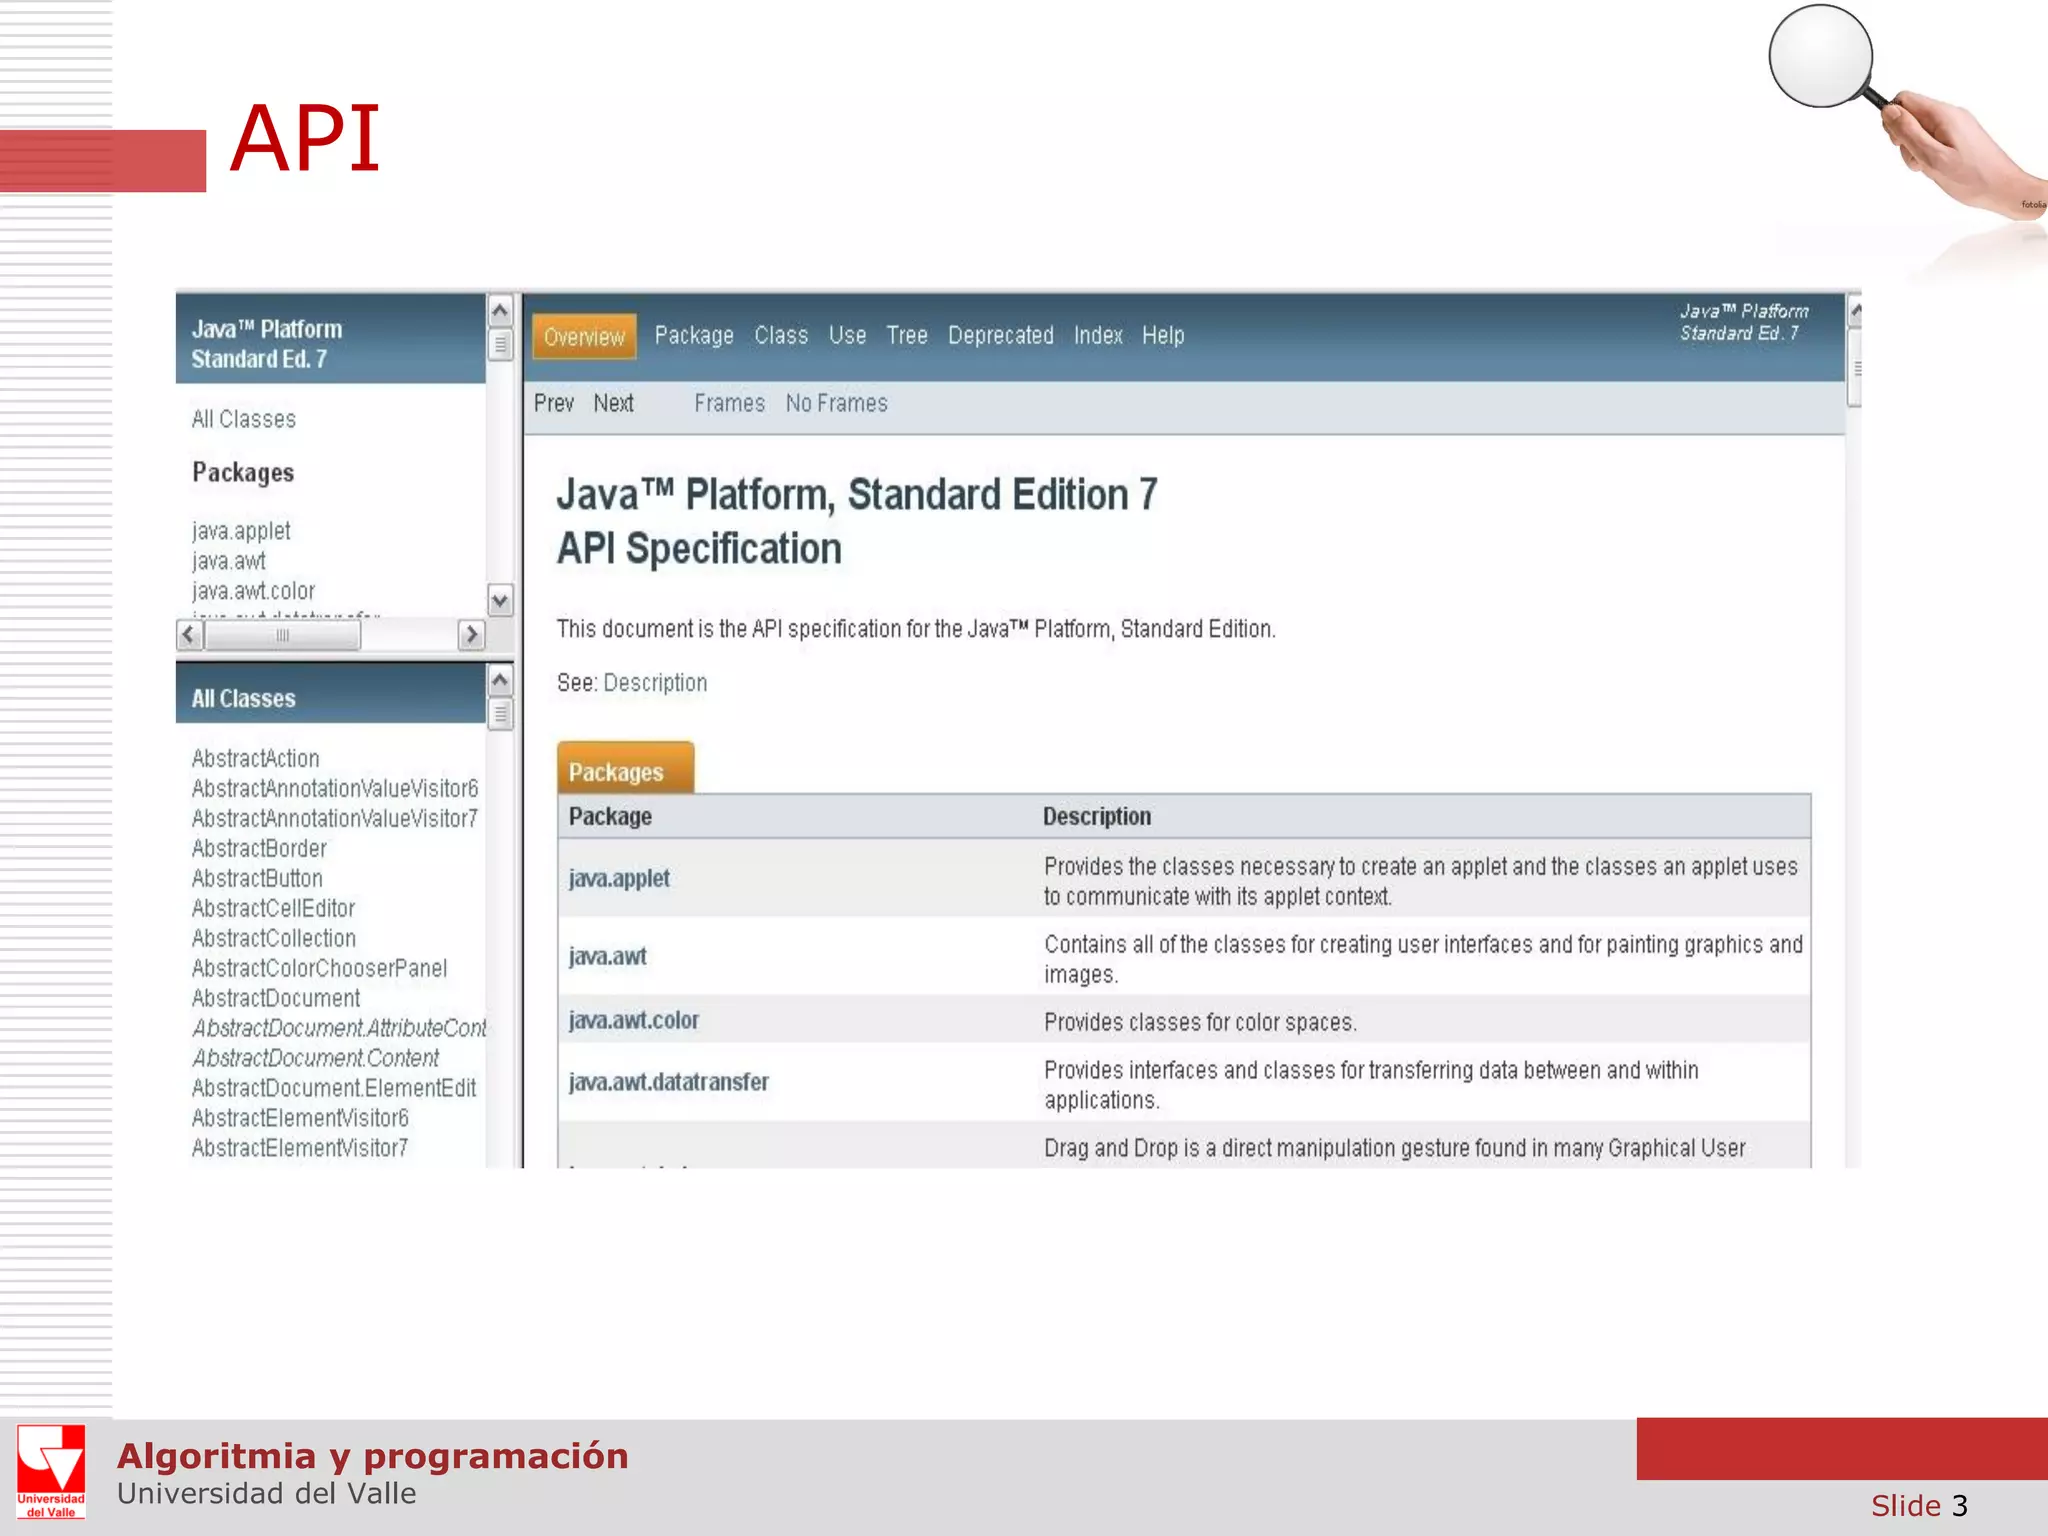This screenshot has height=1536, width=2048.
Task: Open the java.awt.datatransfer package link
Action: [668, 1083]
